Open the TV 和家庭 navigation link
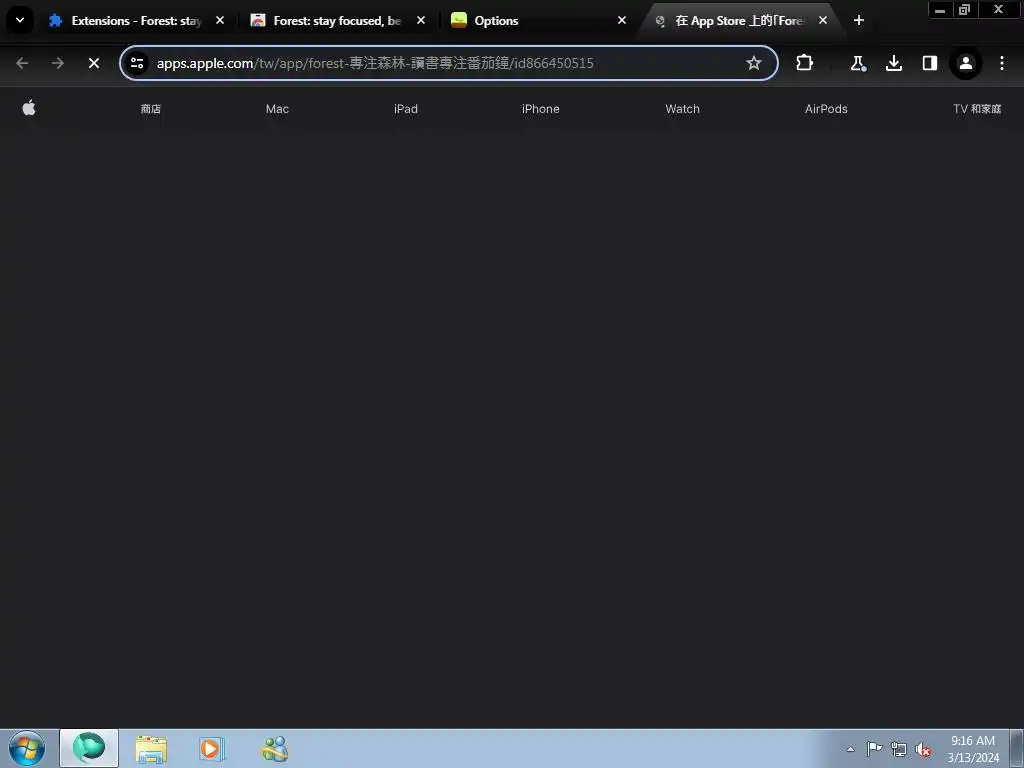The height and width of the screenshot is (768, 1024). coord(977,109)
